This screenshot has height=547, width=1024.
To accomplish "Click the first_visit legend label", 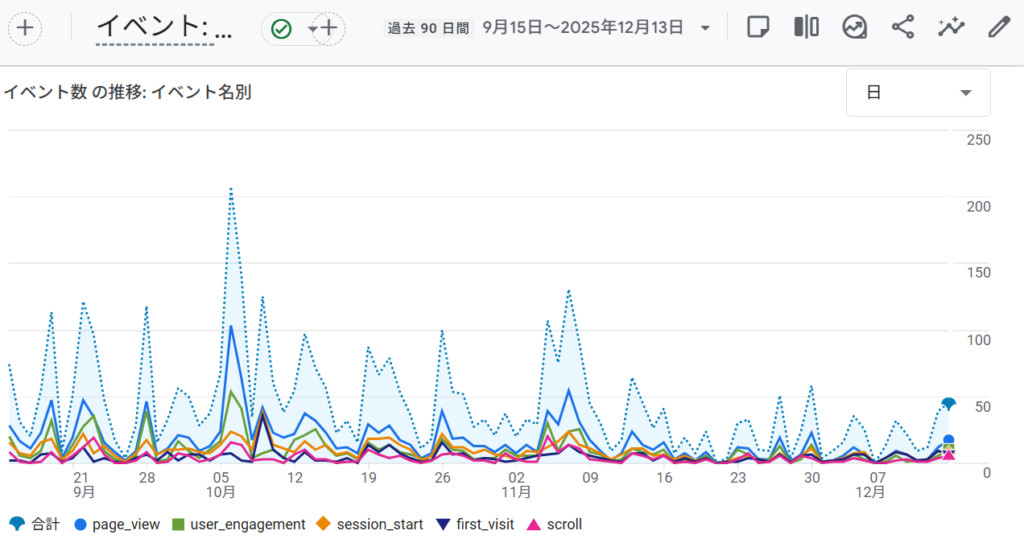I will click(483, 524).
